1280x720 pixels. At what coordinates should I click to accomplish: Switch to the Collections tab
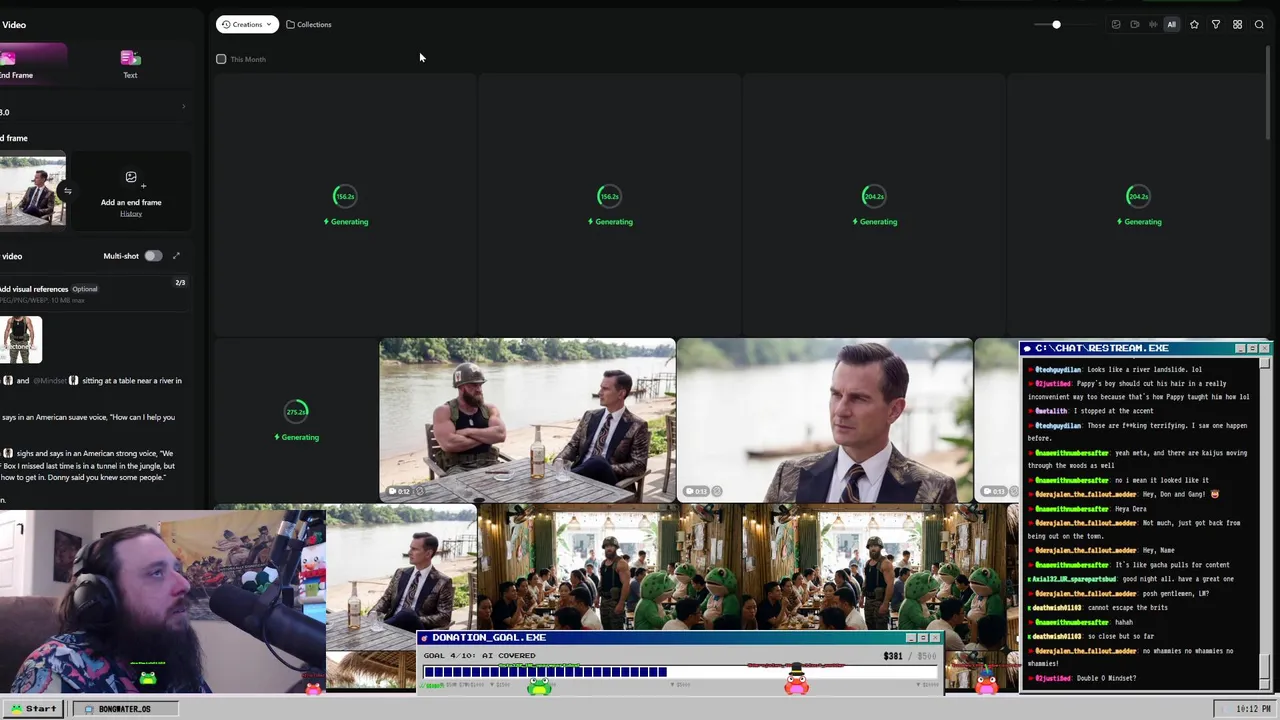pos(308,24)
